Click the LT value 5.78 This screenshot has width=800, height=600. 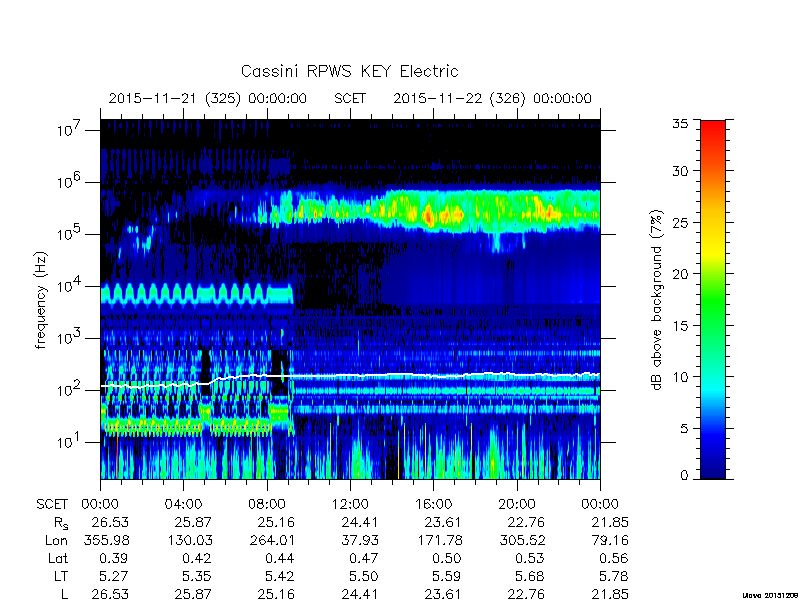click(613, 576)
